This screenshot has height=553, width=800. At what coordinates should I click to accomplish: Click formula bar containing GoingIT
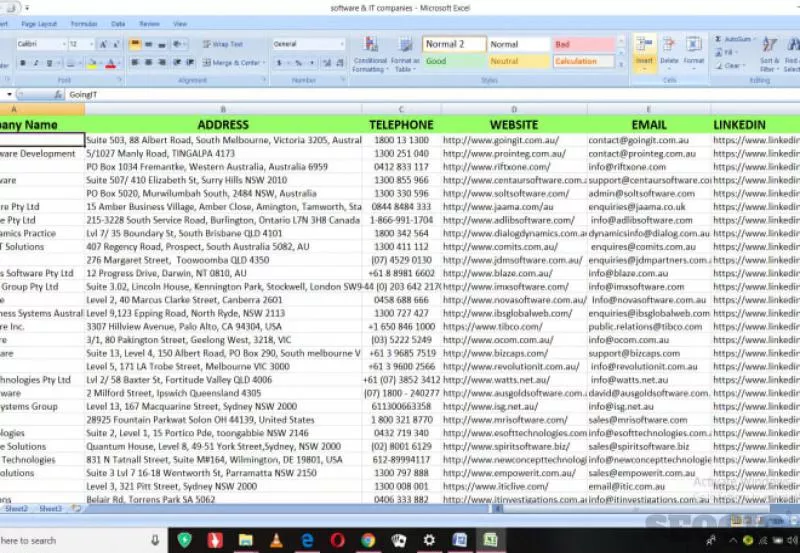[x=433, y=95]
